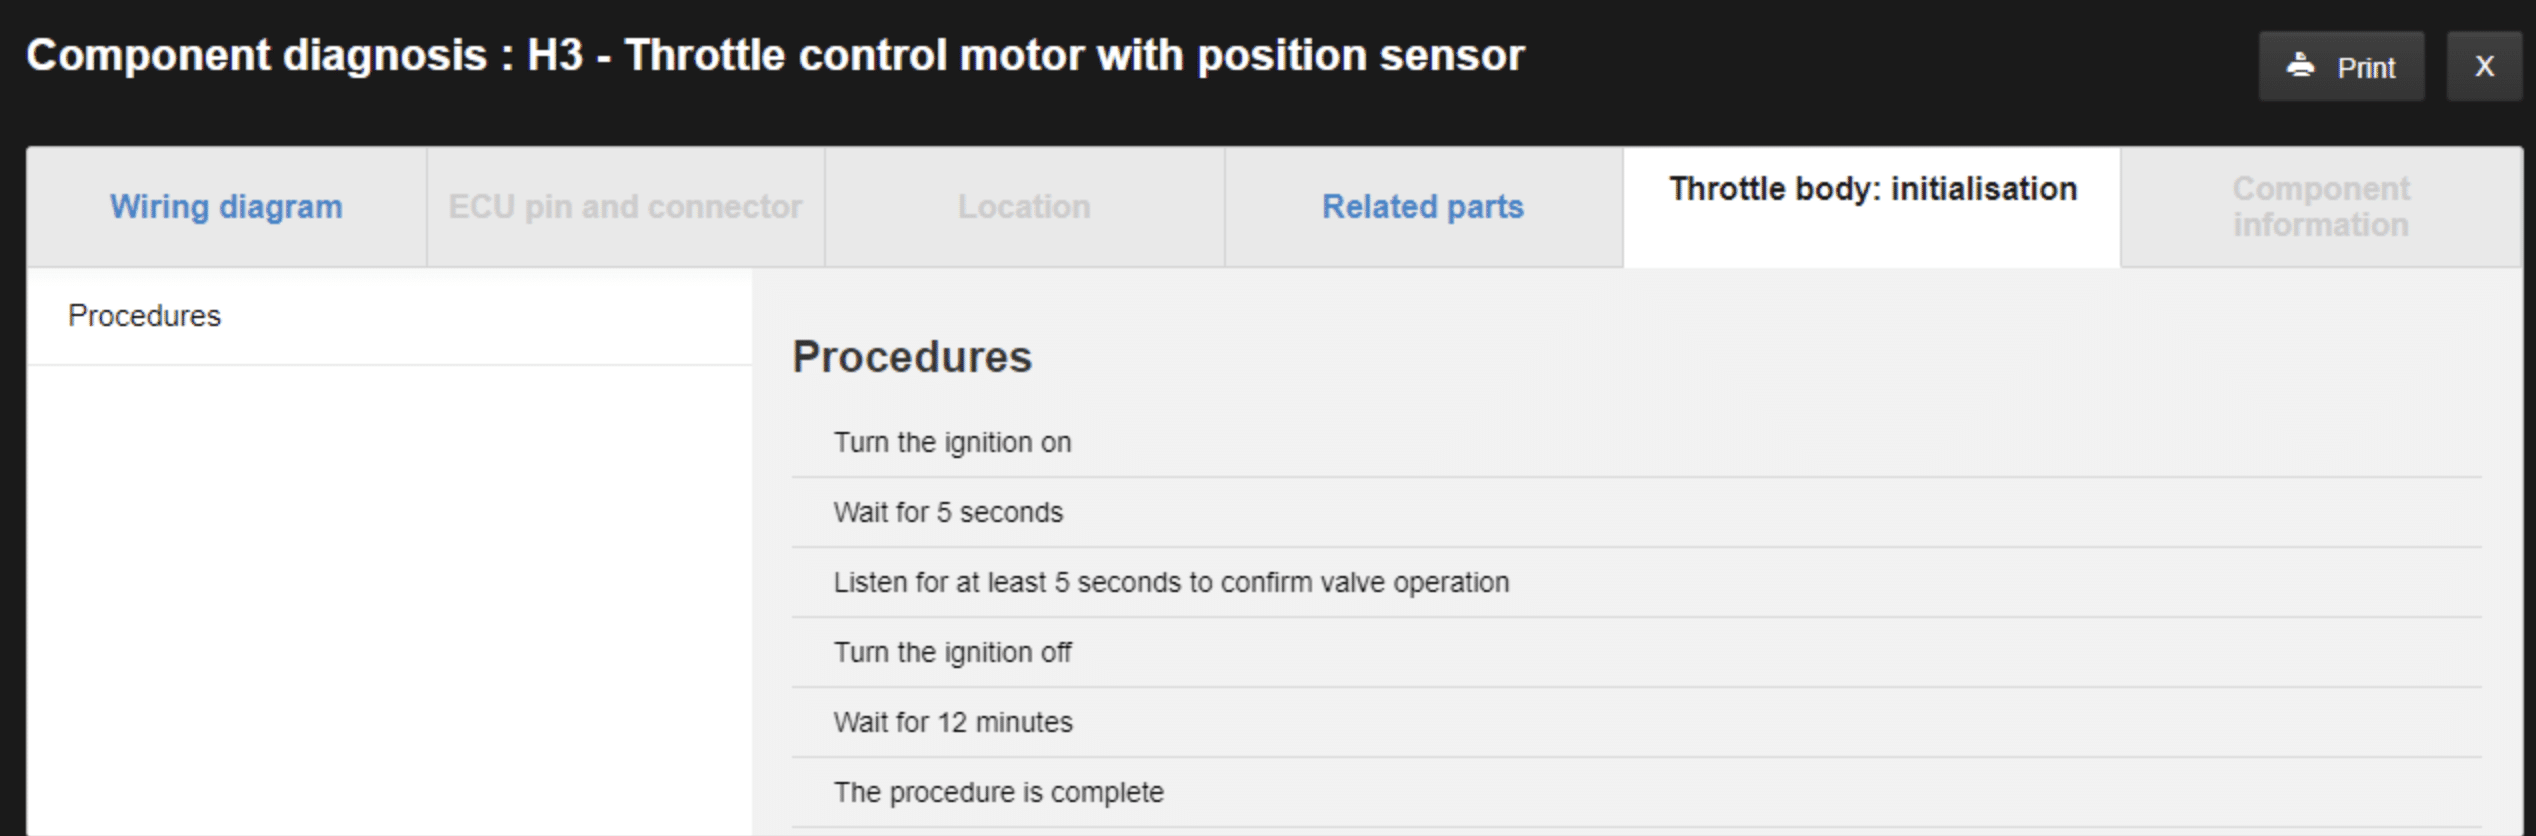Select the 'Turn the ignition off' step
The height and width of the screenshot is (836, 2536).
(x=952, y=652)
